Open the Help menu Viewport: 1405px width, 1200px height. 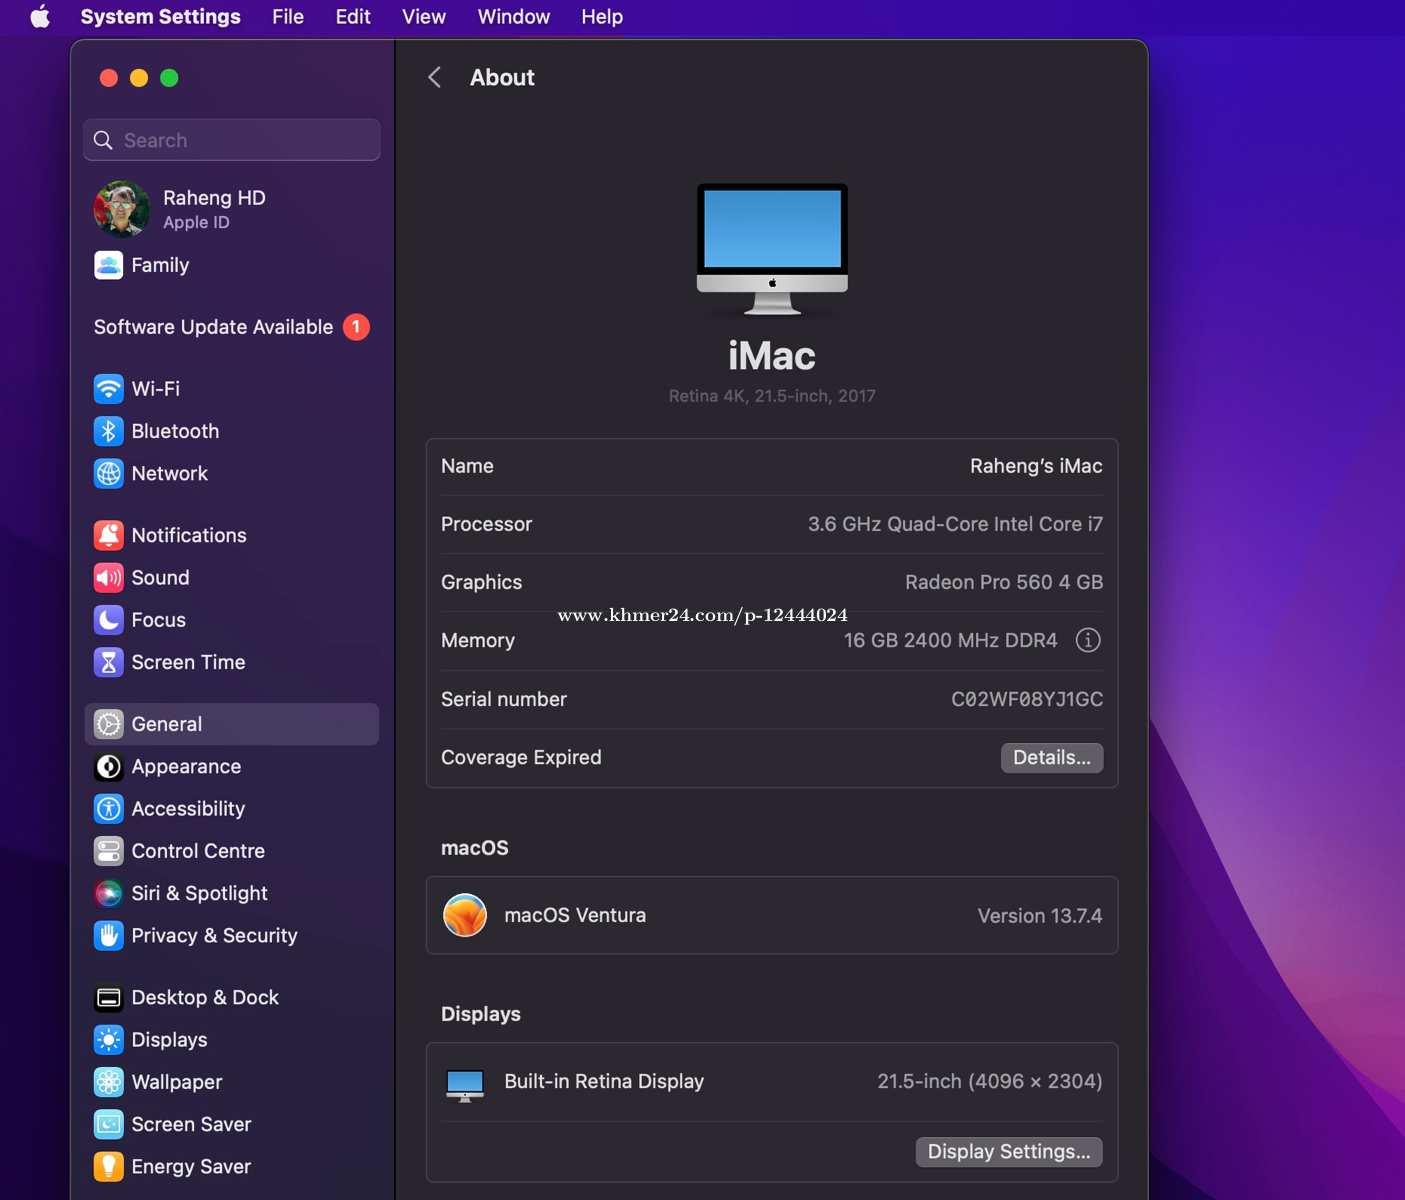pyautogui.click(x=602, y=17)
